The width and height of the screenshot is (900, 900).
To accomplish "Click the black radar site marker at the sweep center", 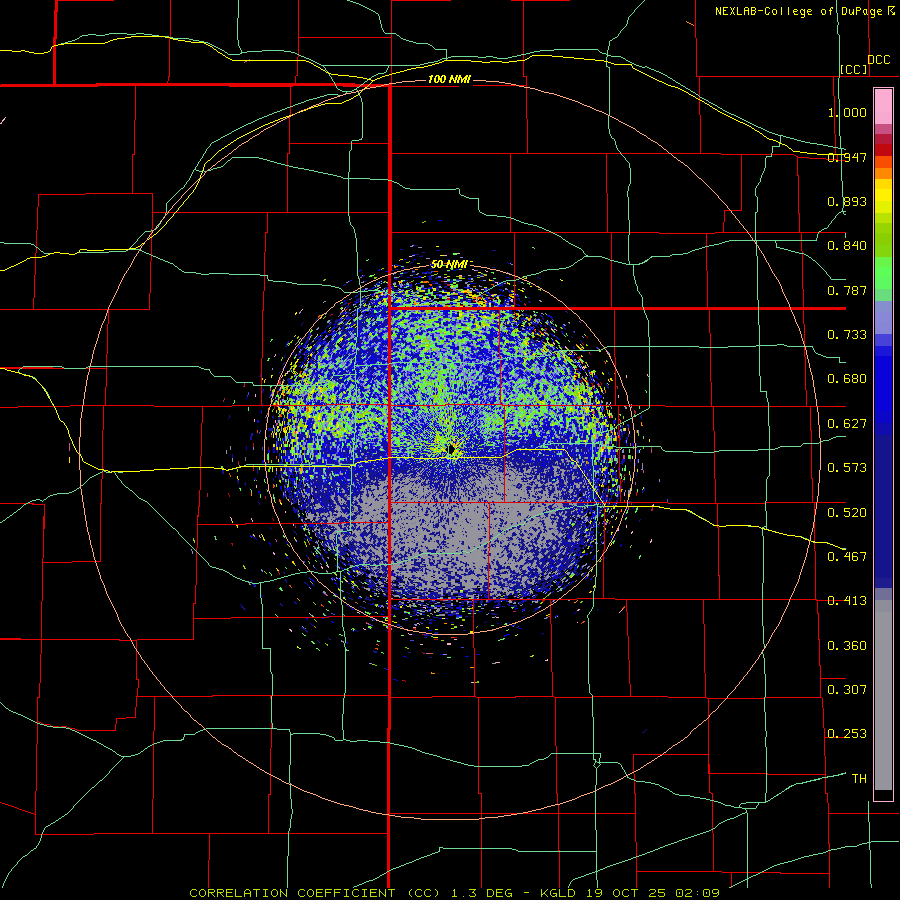I will pos(452,448).
